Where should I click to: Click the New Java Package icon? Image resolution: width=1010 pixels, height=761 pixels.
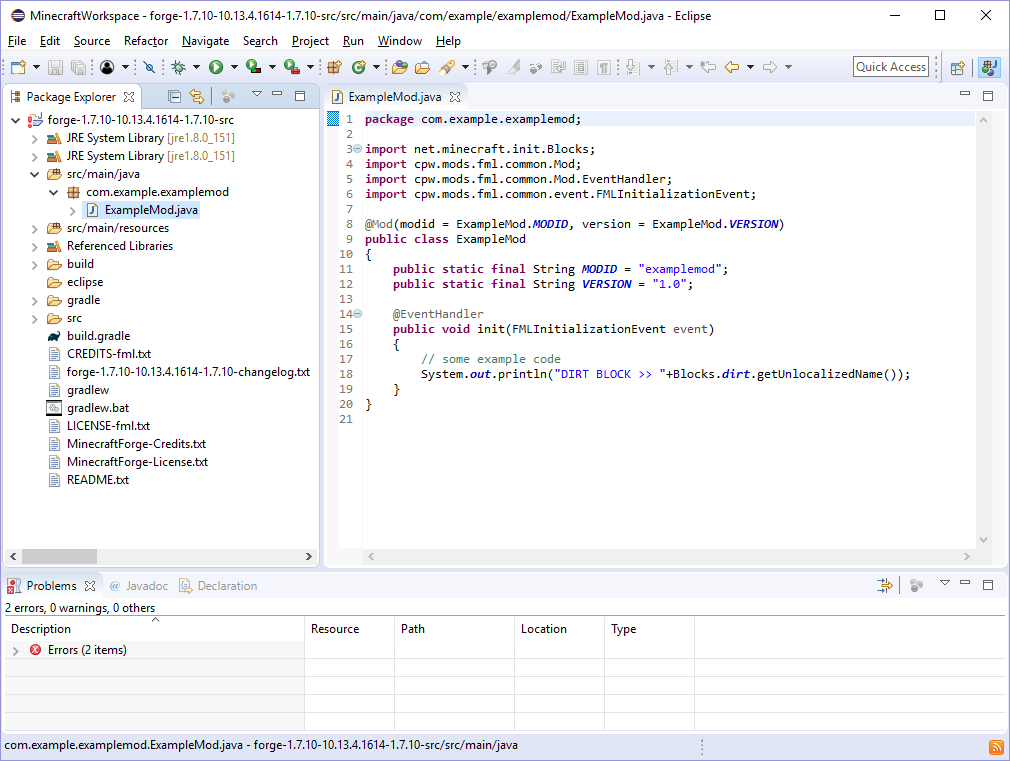[334, 67]
